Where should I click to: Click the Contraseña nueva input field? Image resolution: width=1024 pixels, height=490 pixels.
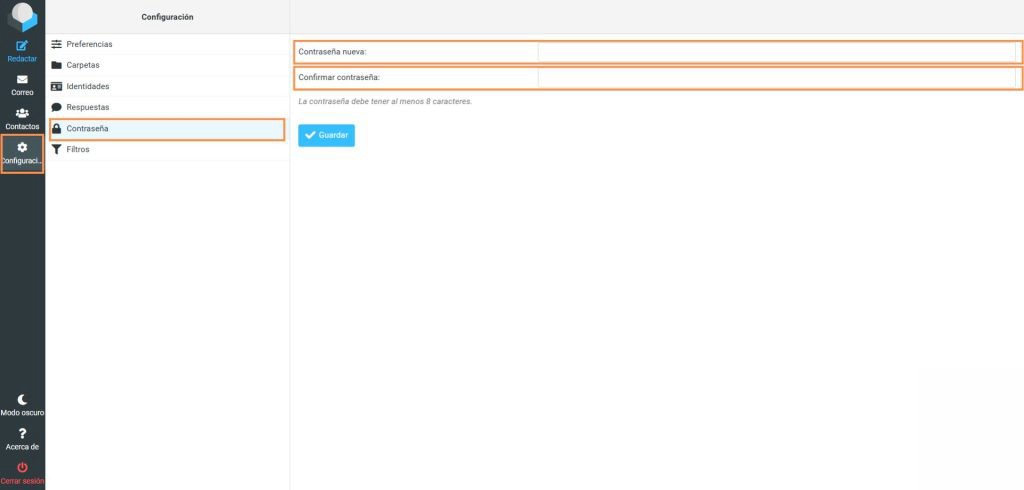(776, 52)
